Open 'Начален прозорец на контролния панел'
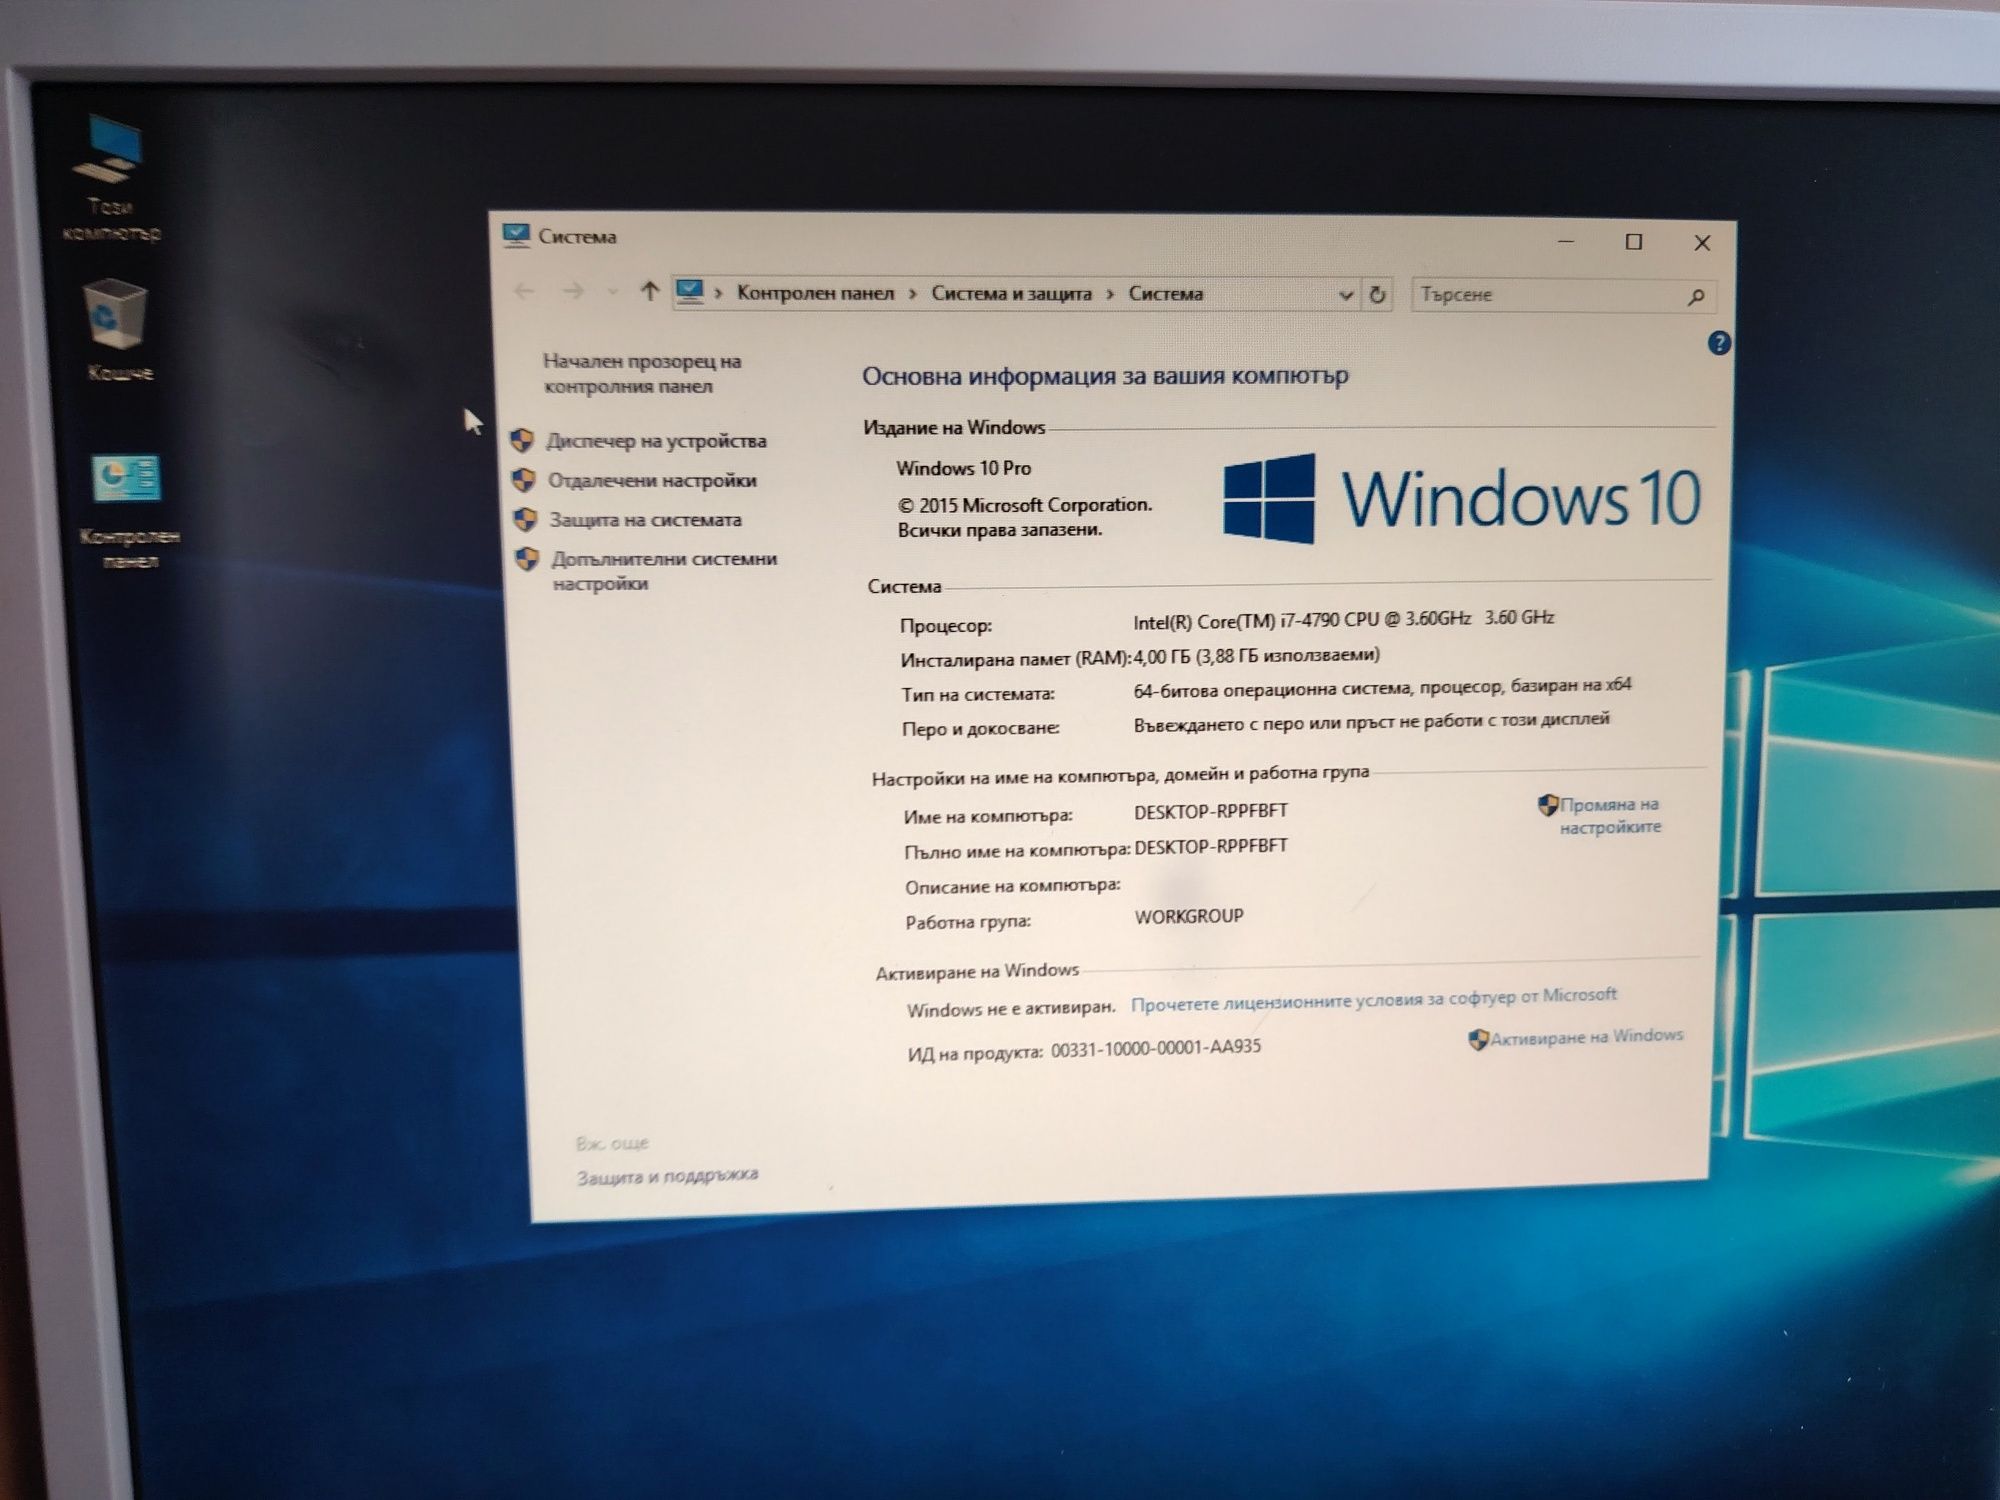Viewport: 2000px width, 1500px height. 641,373
